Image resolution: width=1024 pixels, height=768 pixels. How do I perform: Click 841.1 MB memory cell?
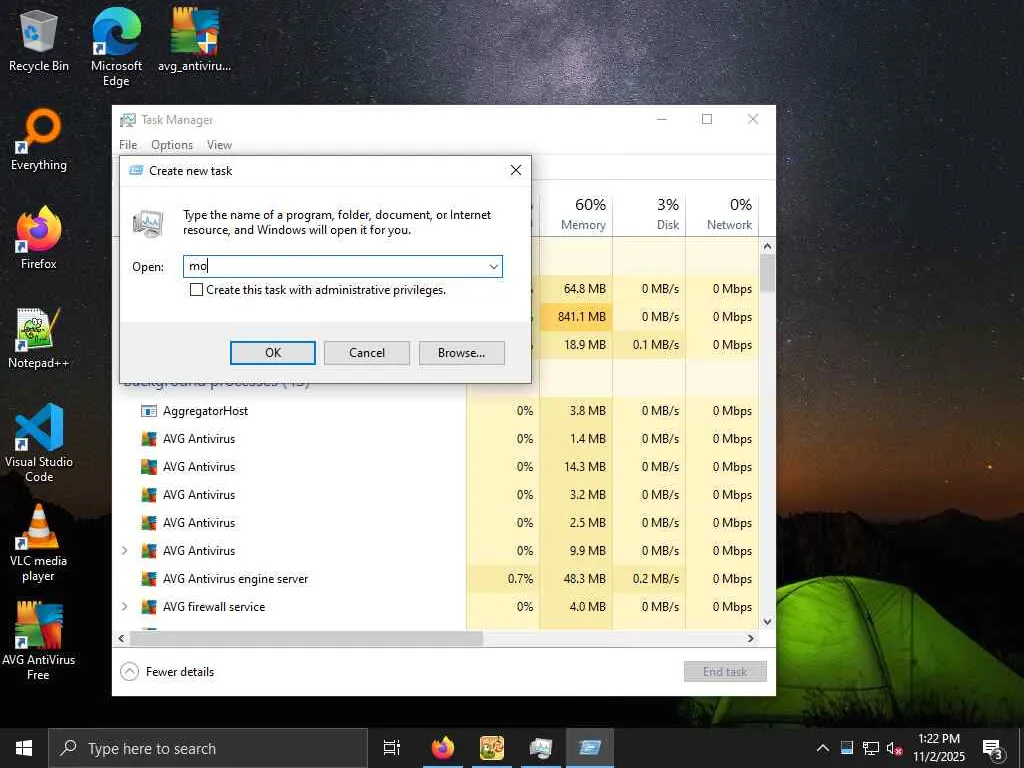click(x=577, y=317)
